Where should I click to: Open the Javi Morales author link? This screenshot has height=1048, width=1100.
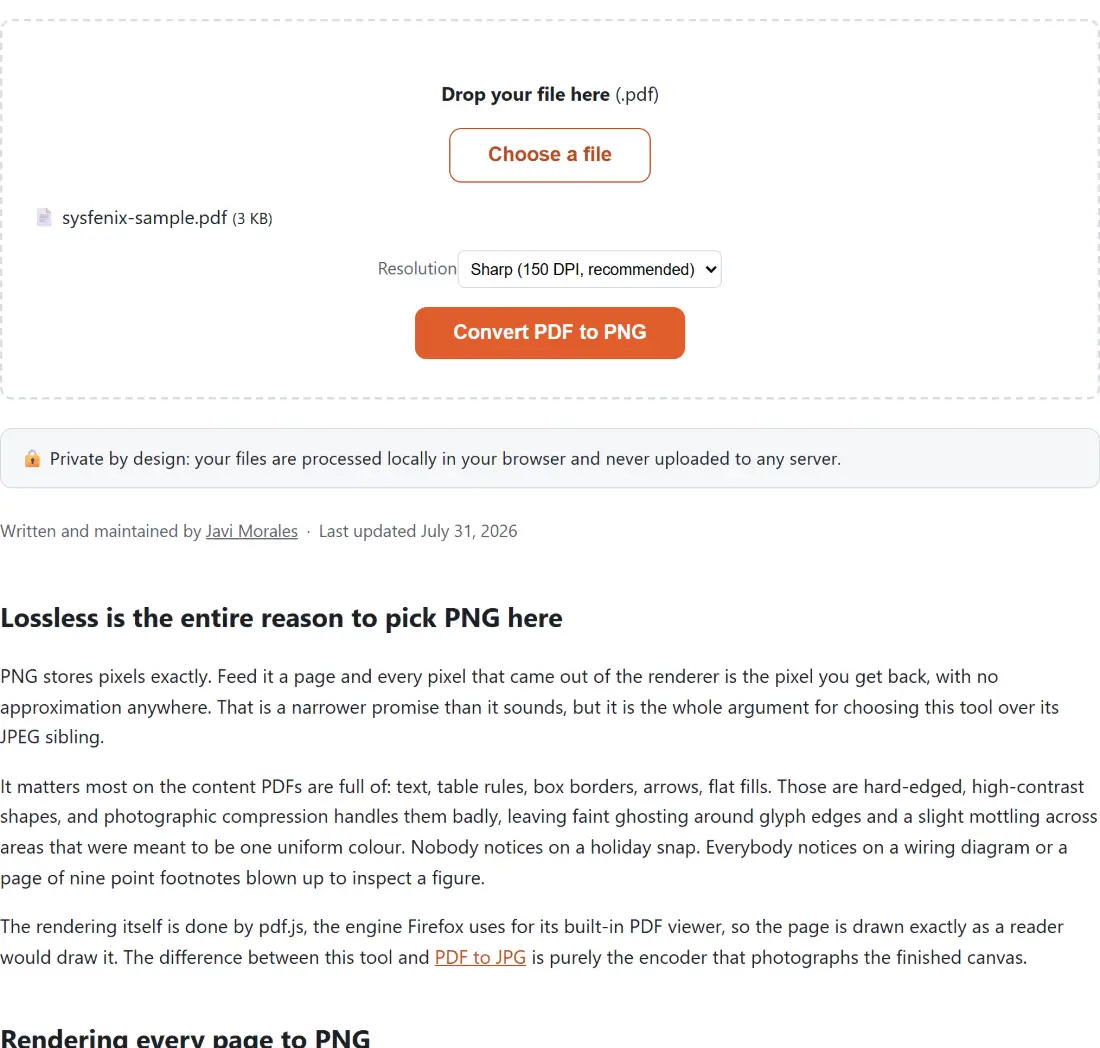(252, 531)
